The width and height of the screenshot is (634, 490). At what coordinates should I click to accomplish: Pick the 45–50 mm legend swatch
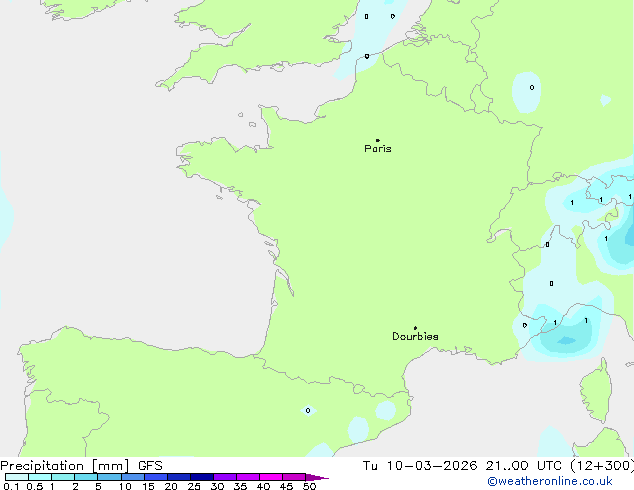click(x=294, y=477)
